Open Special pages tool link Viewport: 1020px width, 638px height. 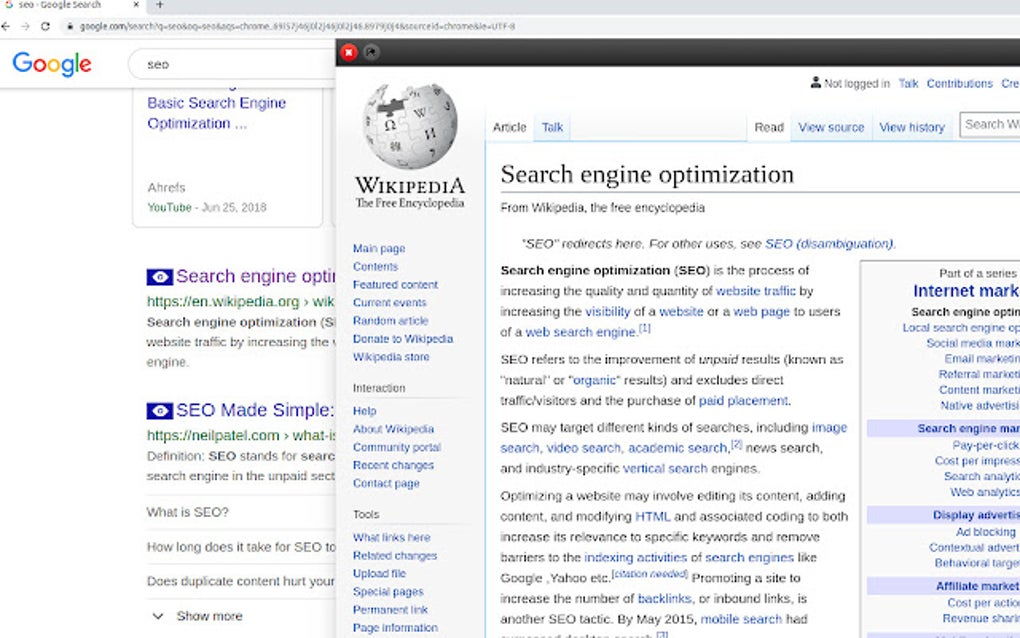pyautogui.click(x=388, y=592)
